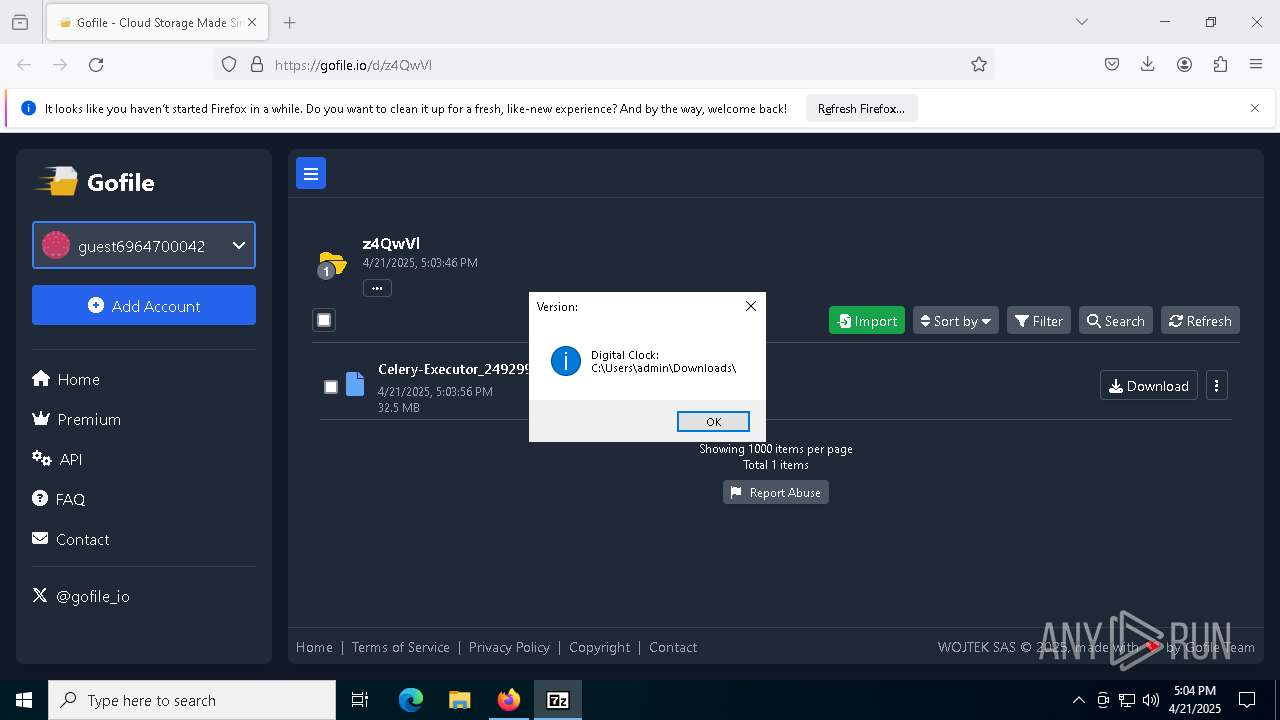The image size is (1280, 720).
Task: Click Report Abuse button
Action: point(776,492)
